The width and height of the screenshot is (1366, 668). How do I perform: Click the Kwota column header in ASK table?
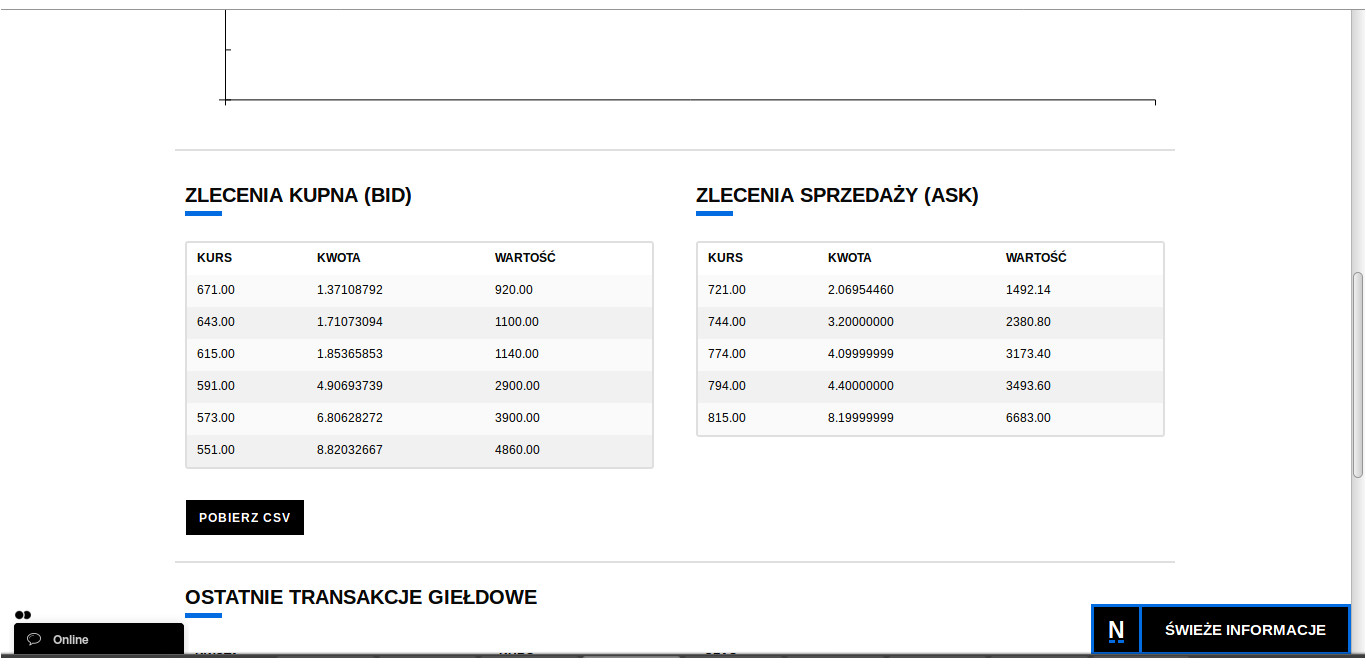coord(850,258)
